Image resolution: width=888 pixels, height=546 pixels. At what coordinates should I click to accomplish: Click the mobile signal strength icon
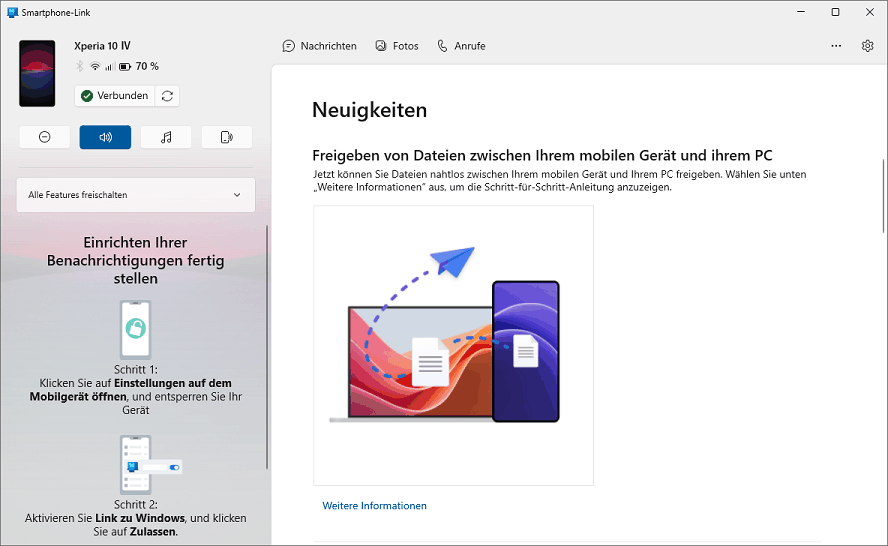109,67
